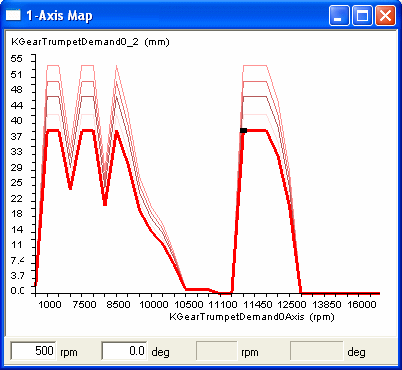This screenshot has width=402, height=370.
Task: Click the KGearTrumpetDemand0Axis (rpm) axis label
Action: pyautogui.click(x=252, y=317)
